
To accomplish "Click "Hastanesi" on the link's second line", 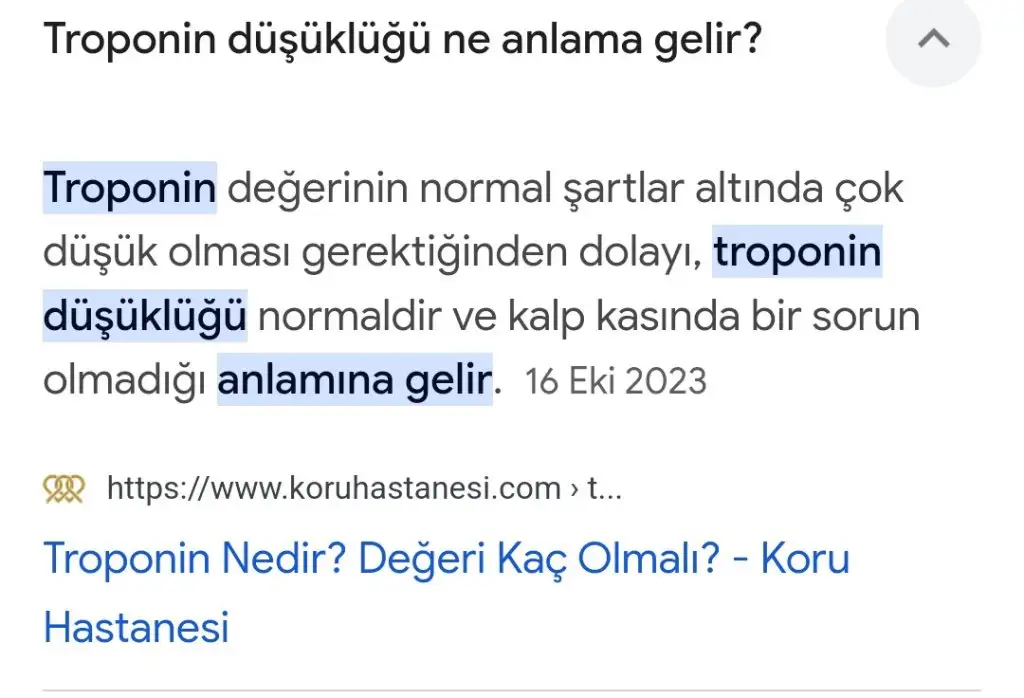I will (136, 627).
